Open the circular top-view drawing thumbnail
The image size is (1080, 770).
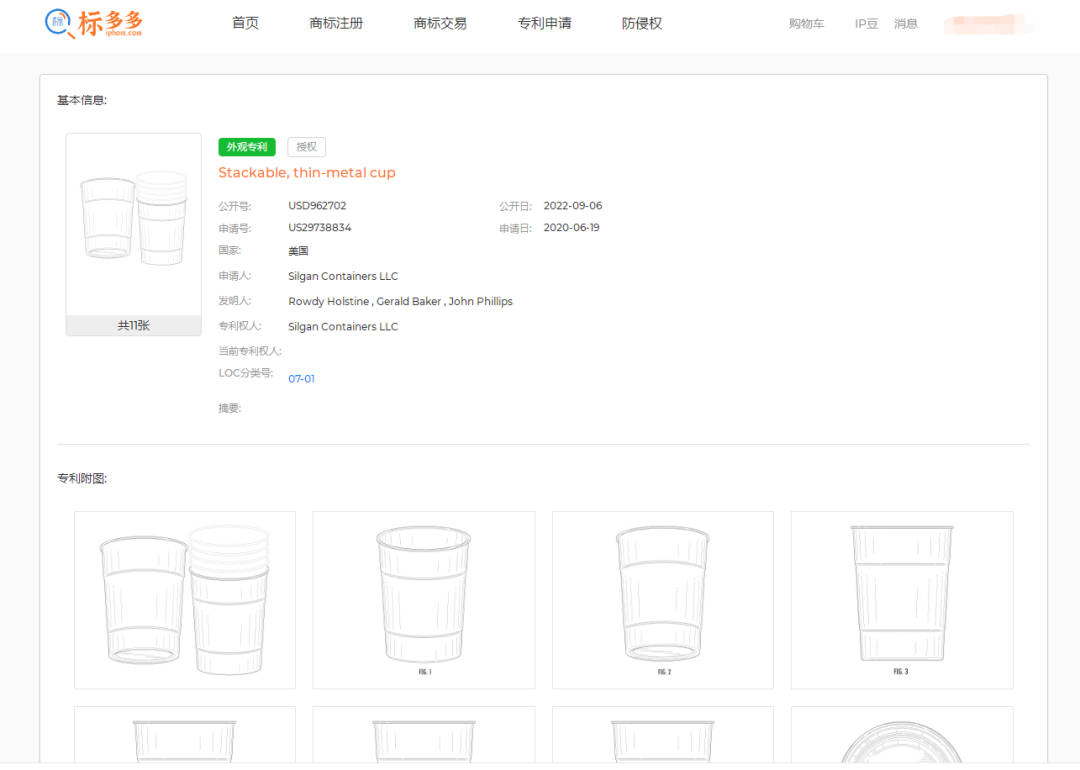pyautogui.click(x=902, y=735)
